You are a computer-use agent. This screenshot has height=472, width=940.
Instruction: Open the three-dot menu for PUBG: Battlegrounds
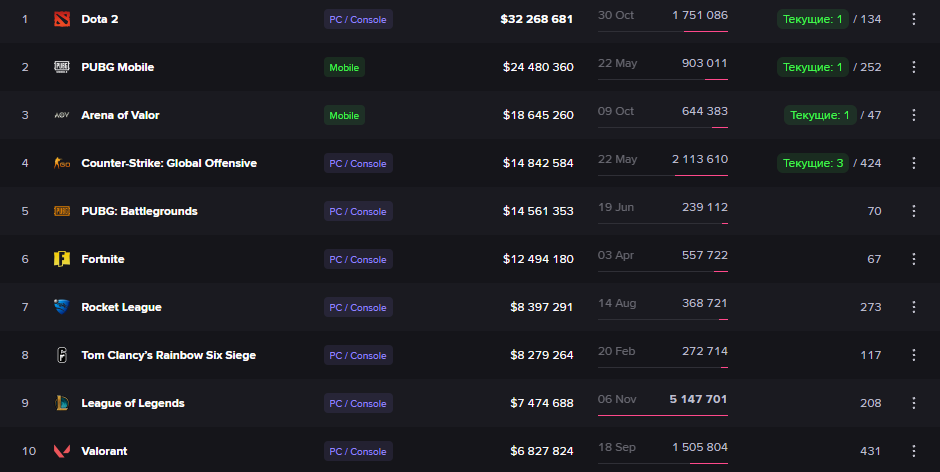pyautogui.click(x=914, y=211)
